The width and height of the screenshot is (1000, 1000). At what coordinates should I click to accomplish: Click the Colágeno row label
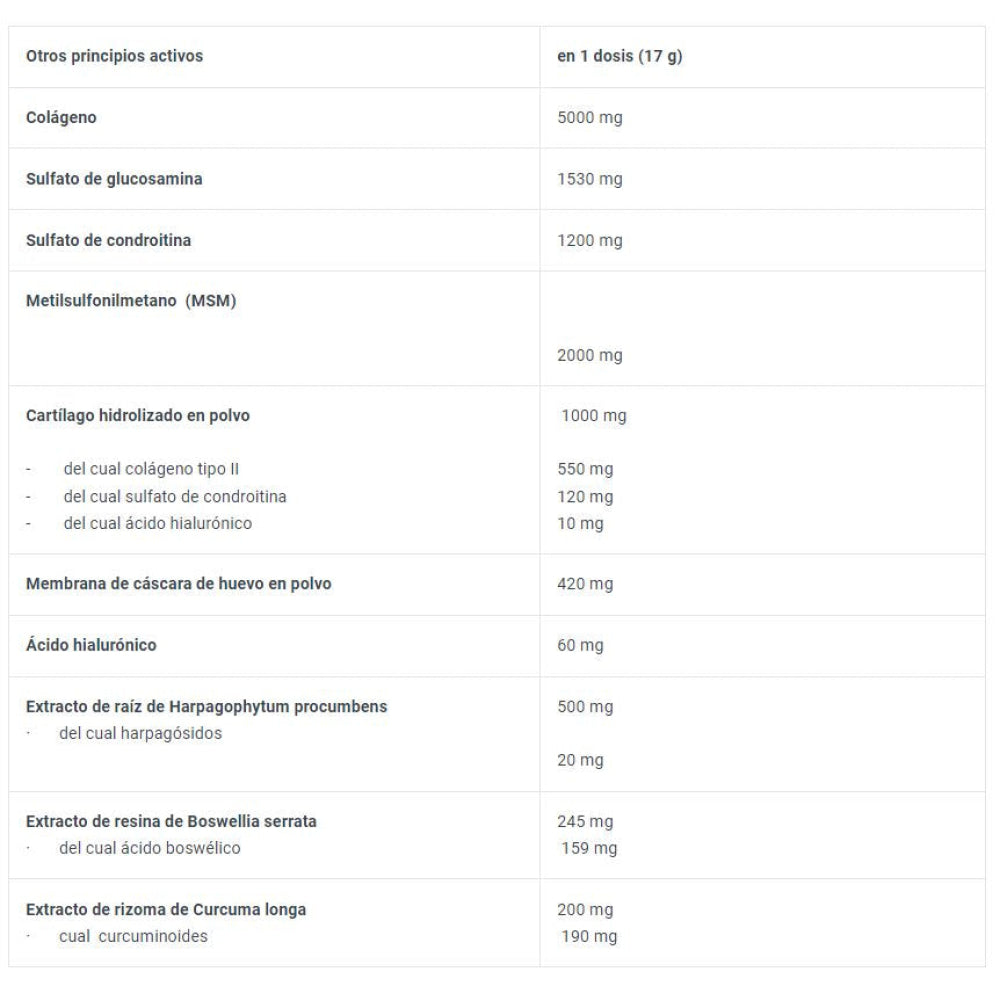(61, 118)
